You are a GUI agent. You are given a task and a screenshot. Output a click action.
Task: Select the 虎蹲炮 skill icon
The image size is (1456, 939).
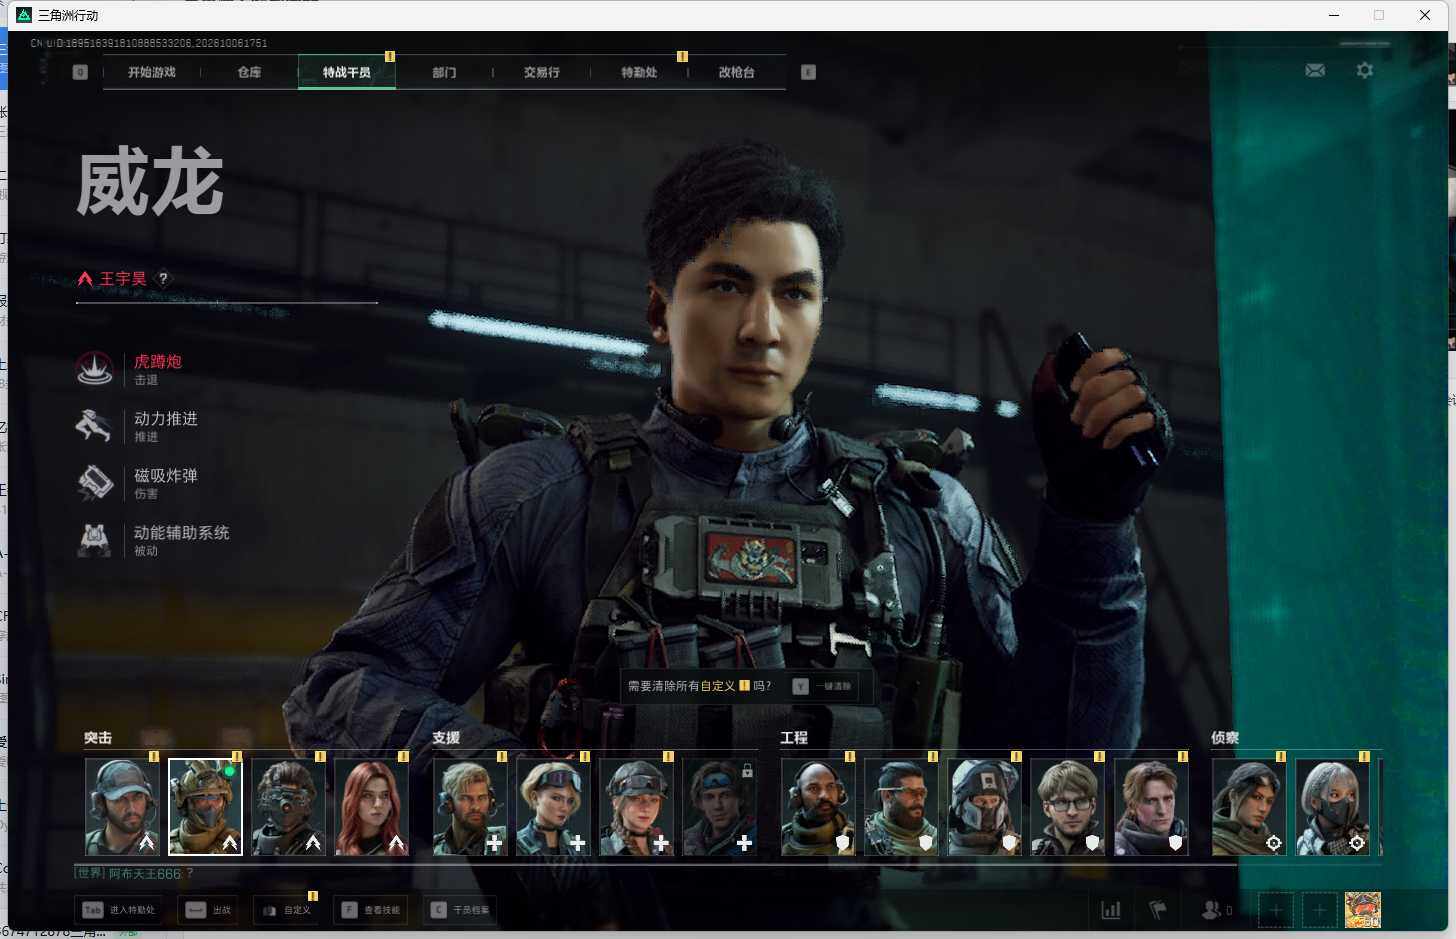[x=95, y=369]
